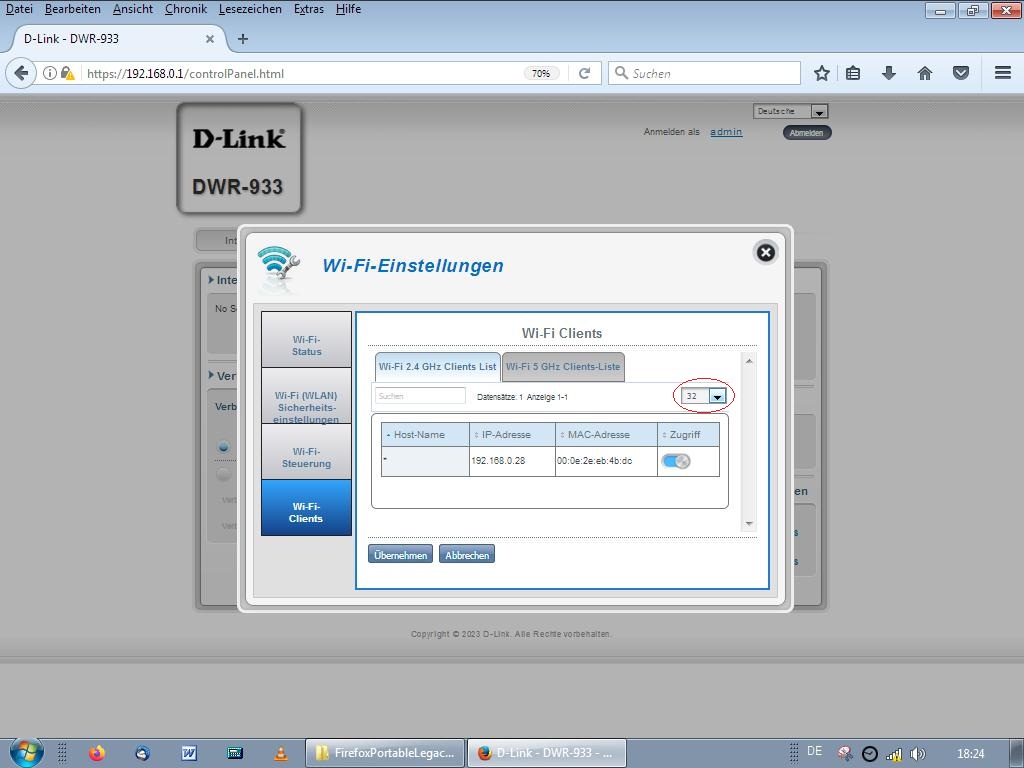Open the 32 records per page dropdown
1024x768 pixels.
point(703,396)
